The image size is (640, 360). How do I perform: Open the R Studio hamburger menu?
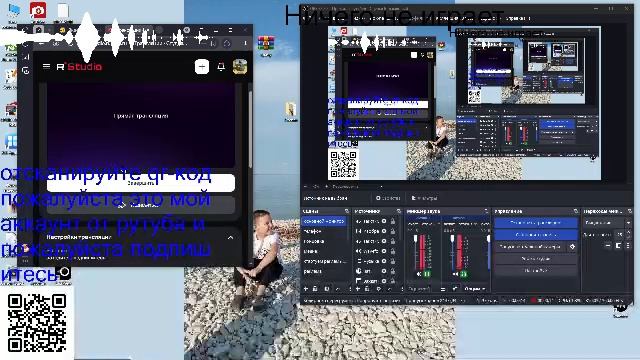point(47,66)
